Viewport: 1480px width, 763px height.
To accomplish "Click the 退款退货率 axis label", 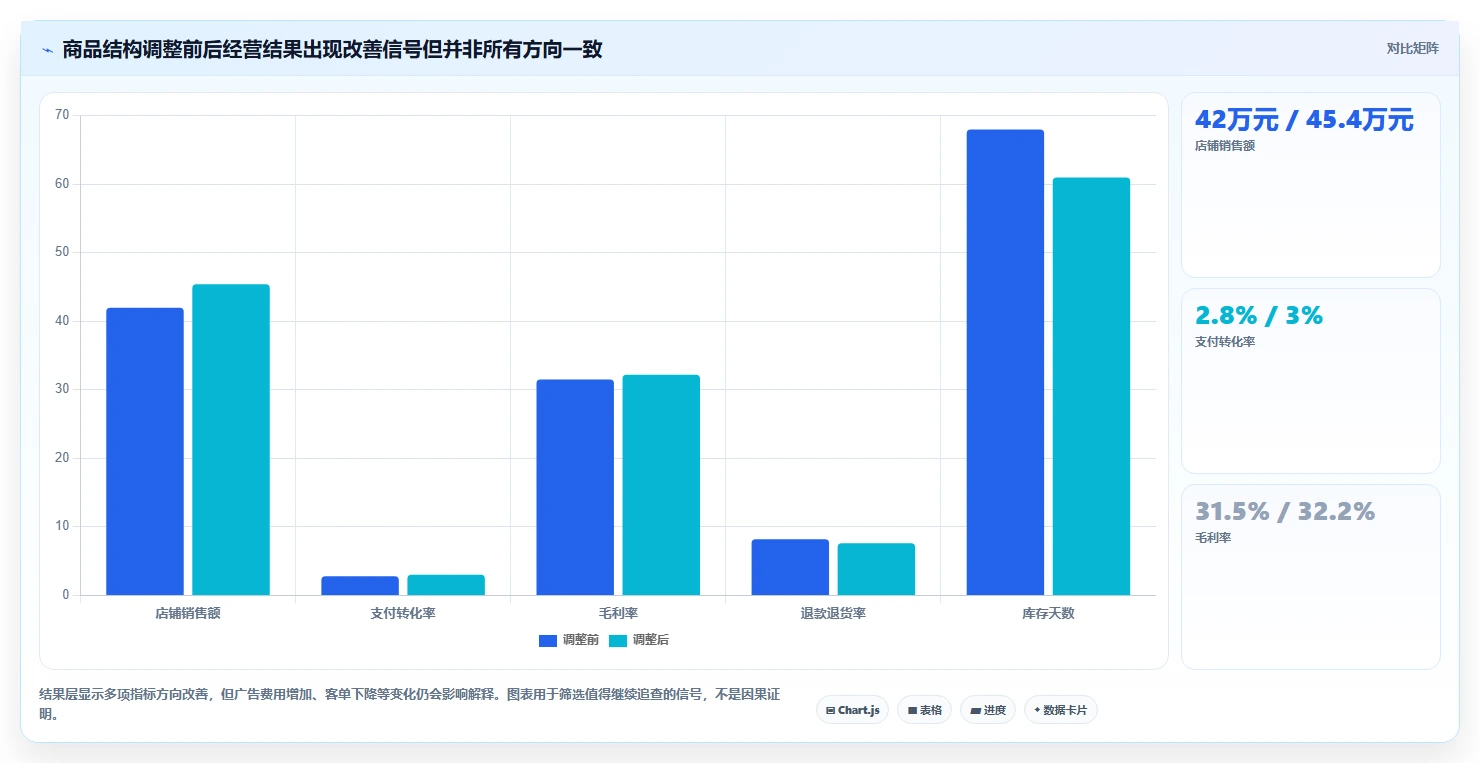I will pos(833,614).
